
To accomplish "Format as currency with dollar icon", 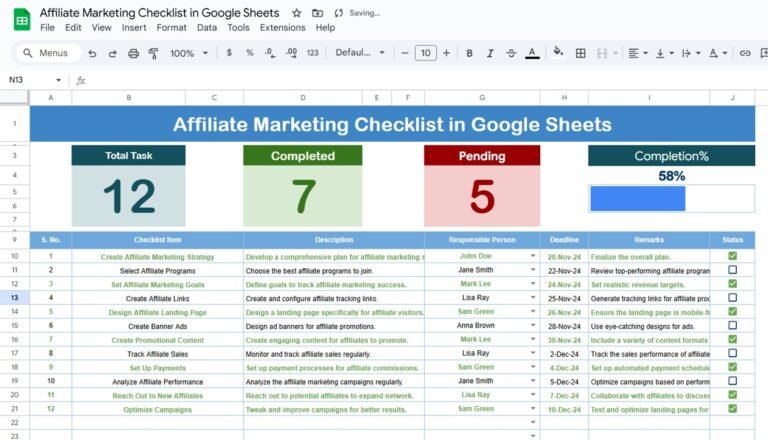I will (229, 53).
